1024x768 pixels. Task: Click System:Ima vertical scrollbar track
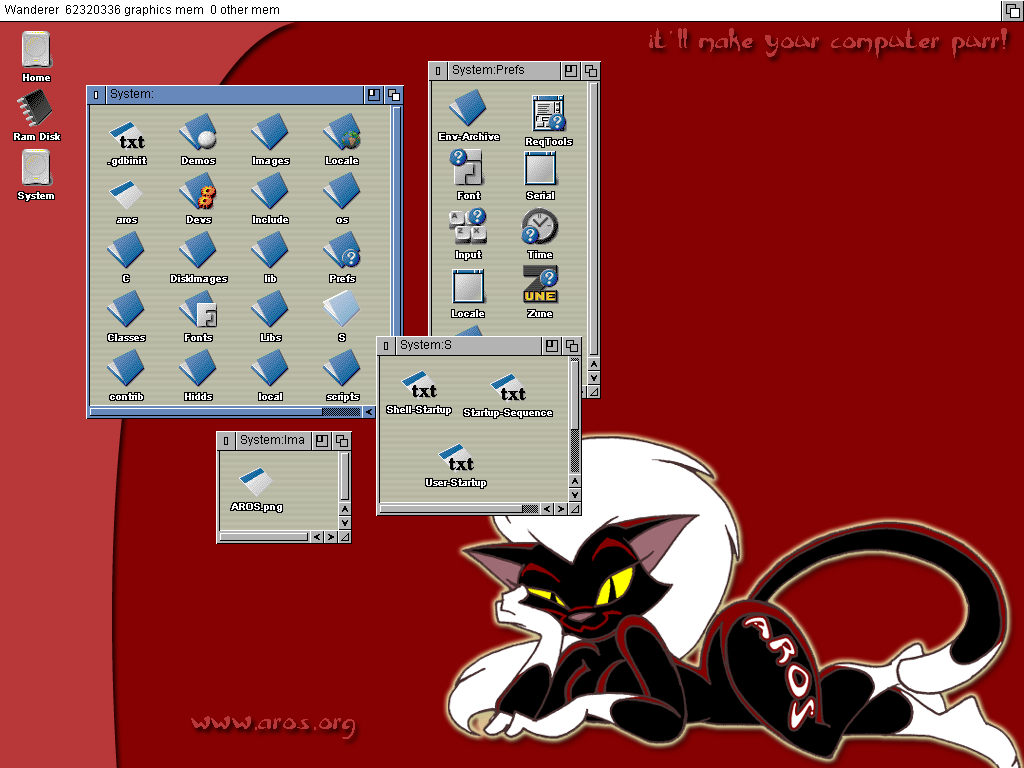click(x=345, y=477)
